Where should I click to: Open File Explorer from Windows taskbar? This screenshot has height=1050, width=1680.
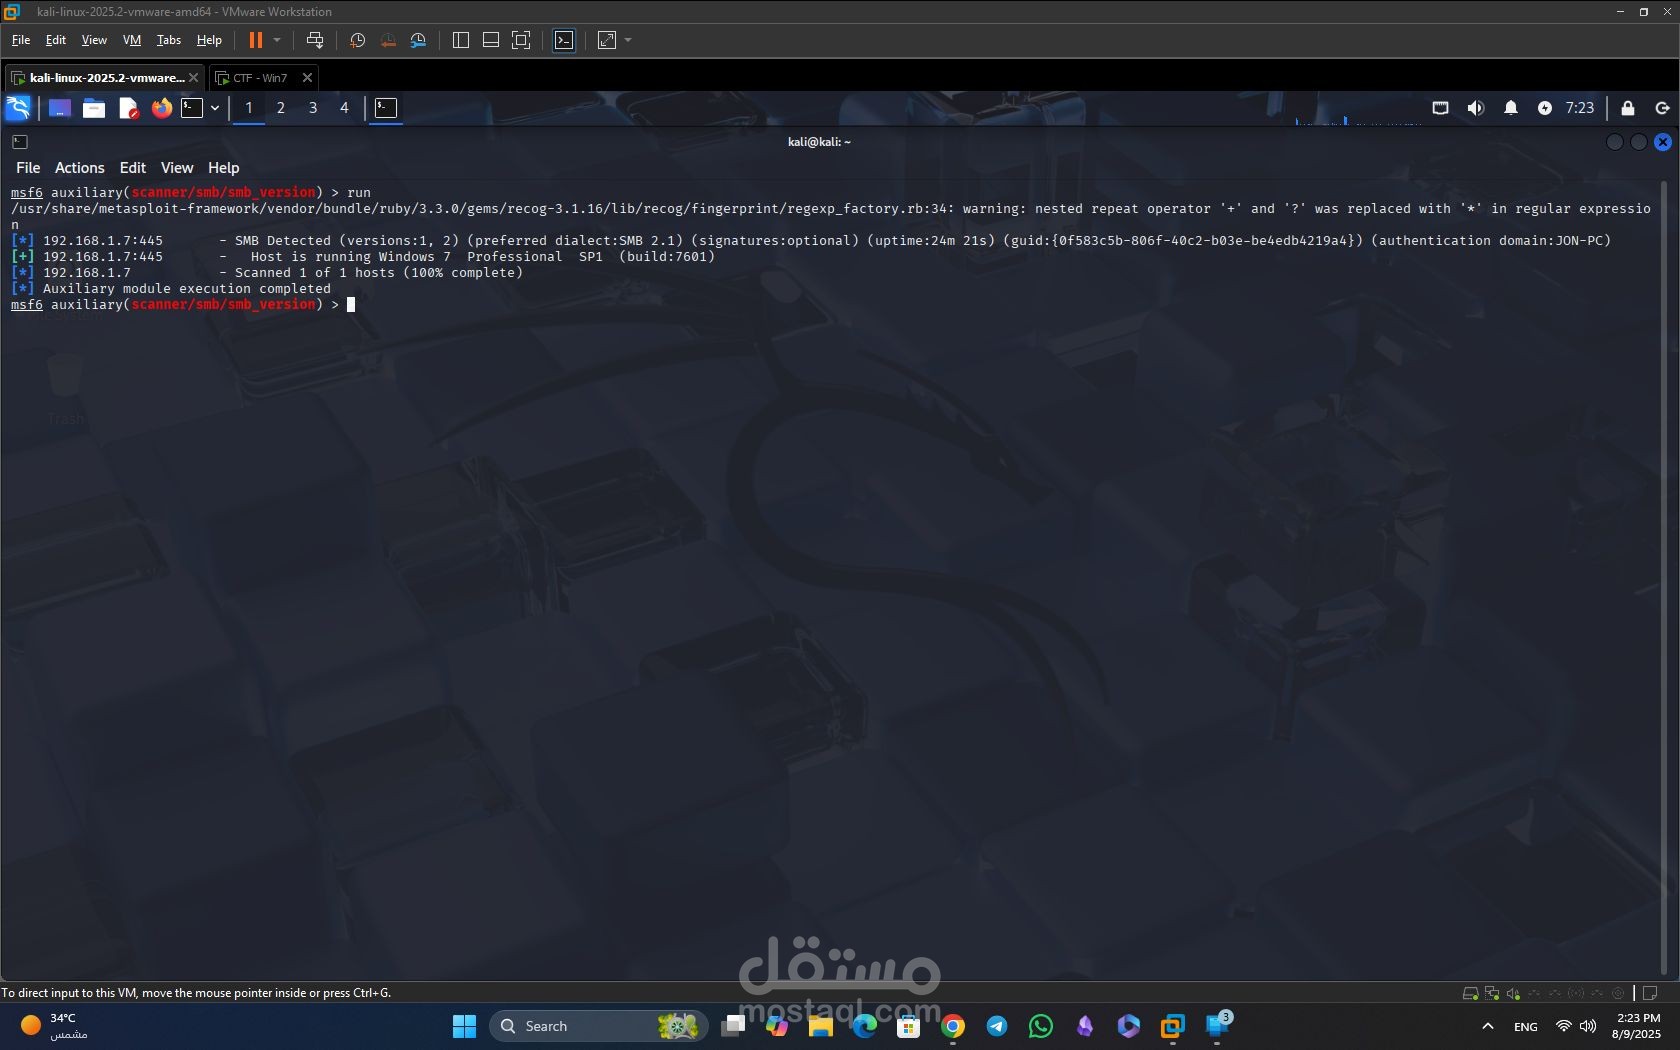pos(821,1026)
